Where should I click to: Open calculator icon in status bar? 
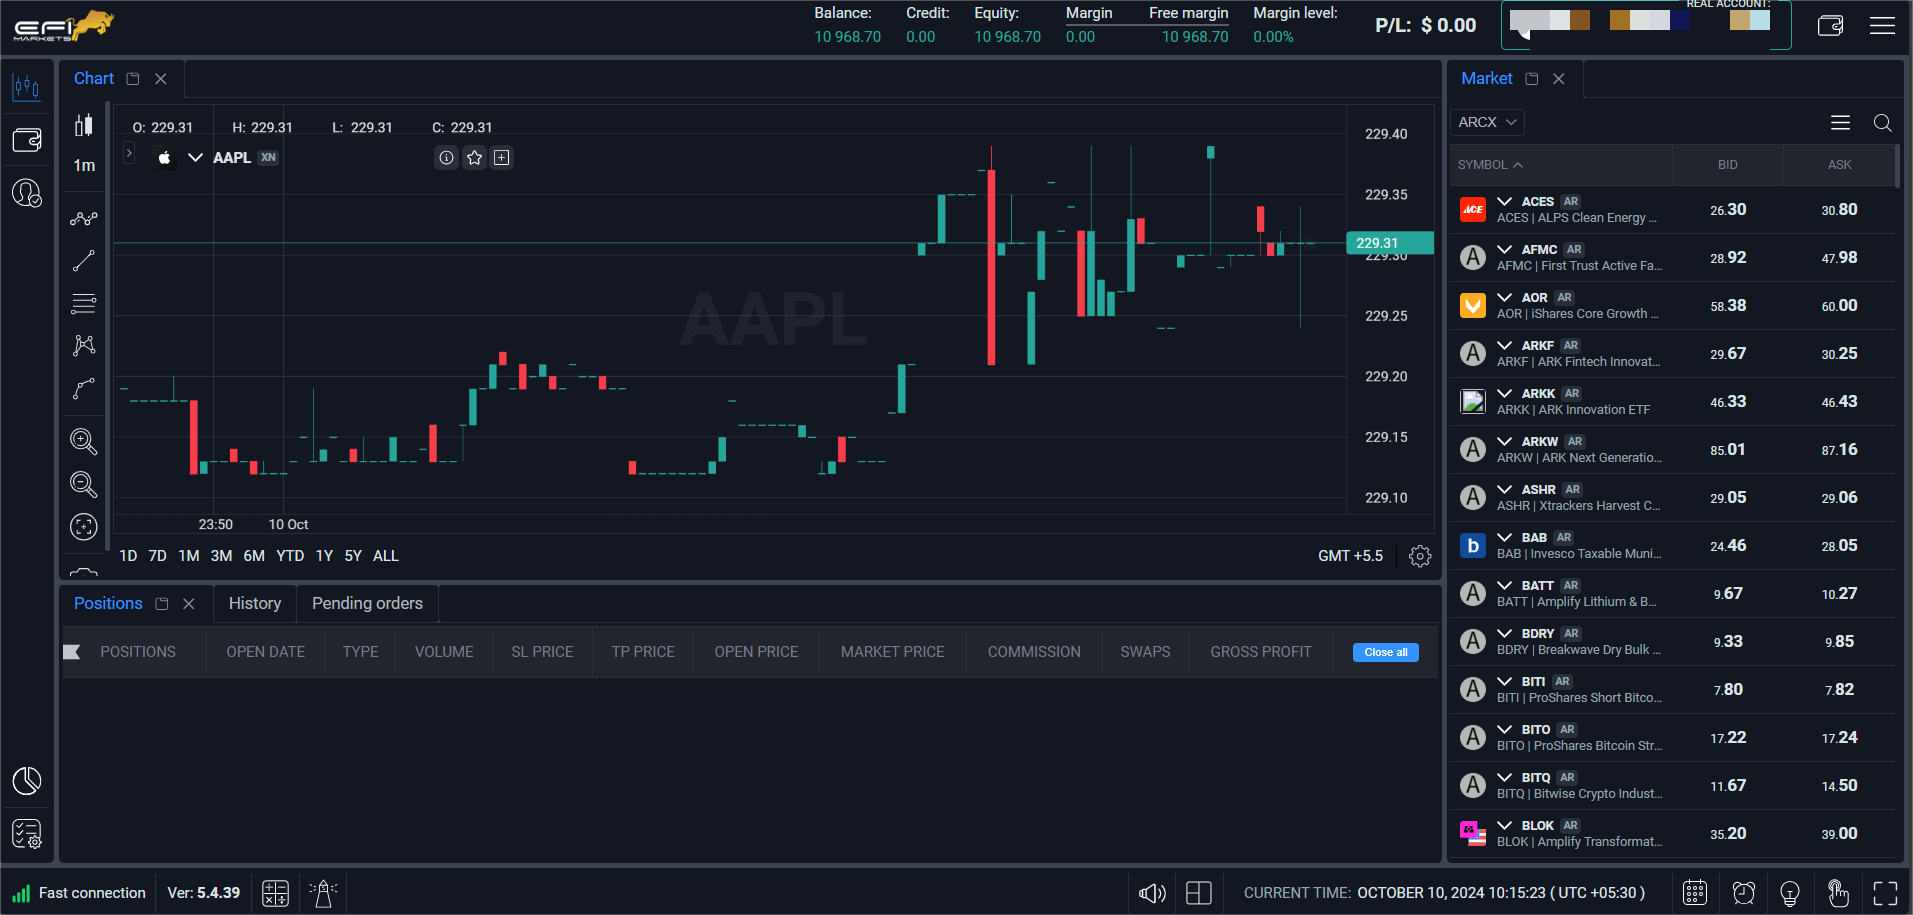pos(275,893)
